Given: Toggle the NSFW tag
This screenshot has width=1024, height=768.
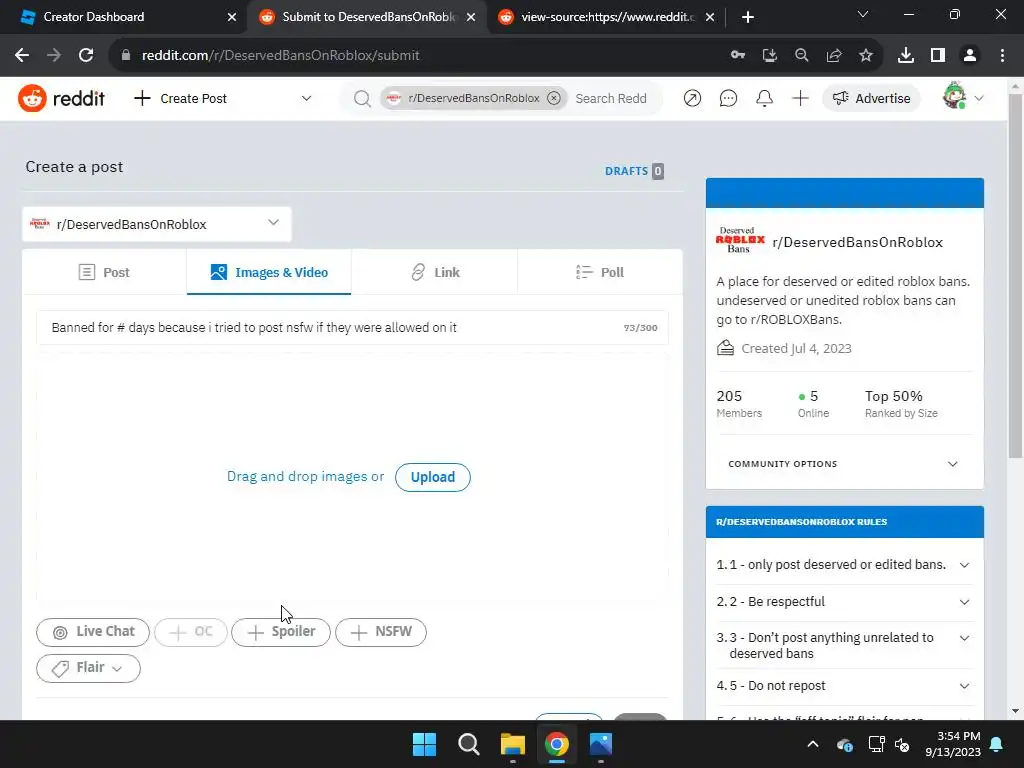Looking at the screenshot, I should (381, 632).
